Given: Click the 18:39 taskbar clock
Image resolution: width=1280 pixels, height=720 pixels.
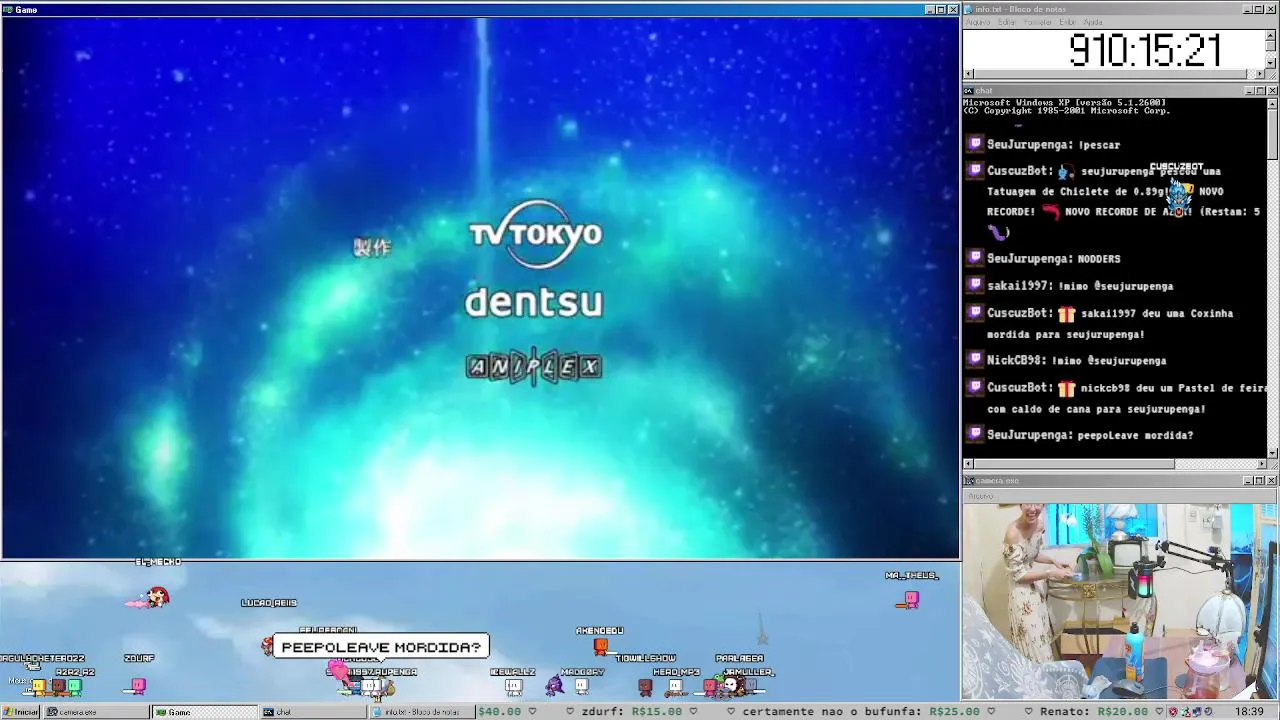Looking at the screenshot, I should [1249, 712].
